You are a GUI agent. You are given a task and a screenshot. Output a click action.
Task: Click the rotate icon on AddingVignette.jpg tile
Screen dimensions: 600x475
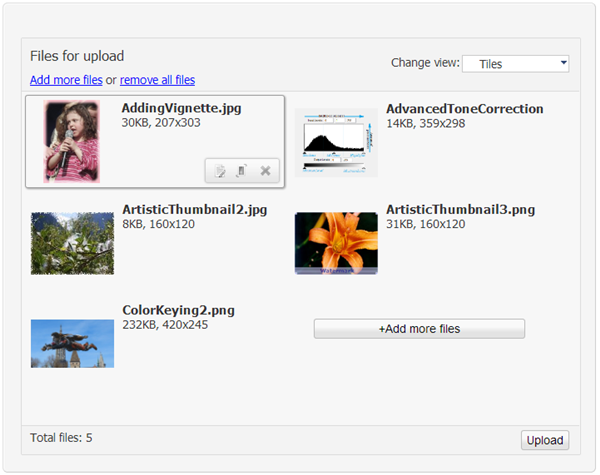click(241, 171)
